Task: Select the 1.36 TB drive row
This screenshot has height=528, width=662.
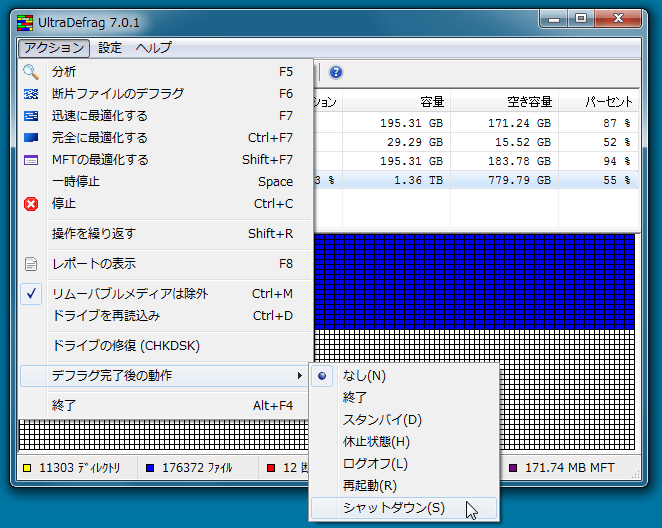Action: (x=476, y=180)
